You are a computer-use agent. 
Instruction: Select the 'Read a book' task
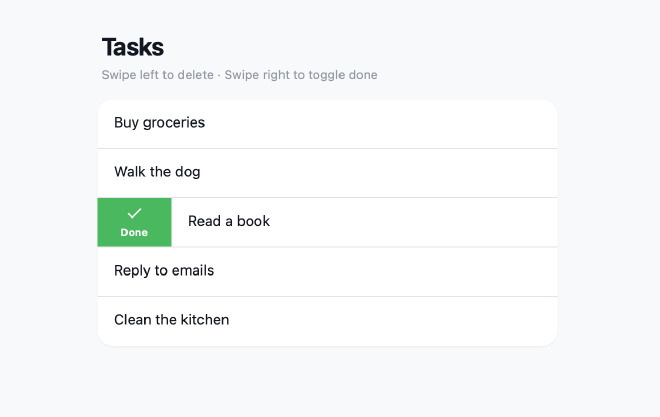click(364, 222)
